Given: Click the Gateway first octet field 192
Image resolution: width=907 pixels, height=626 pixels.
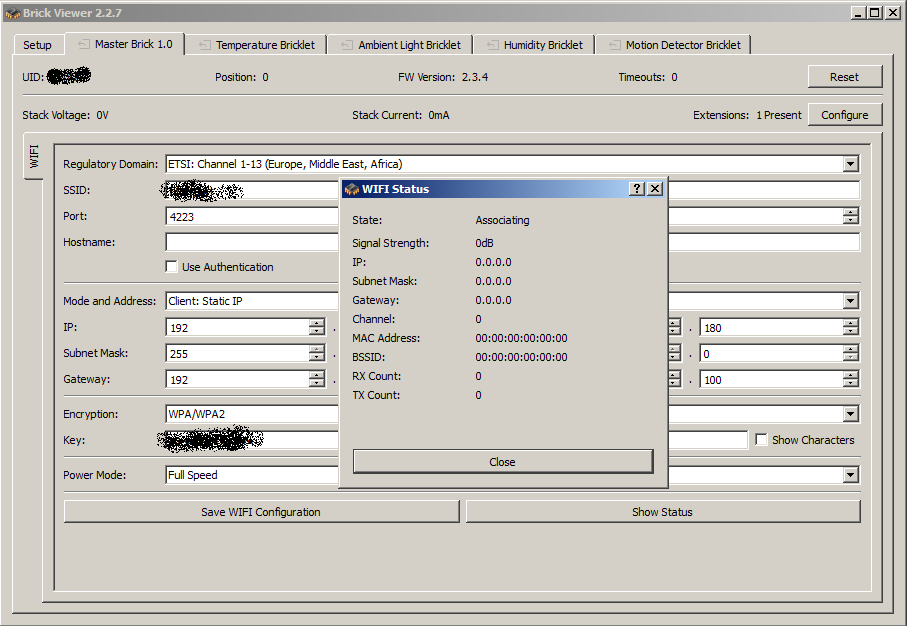Looking at the screenshot, I should click(x=238, y=380).
